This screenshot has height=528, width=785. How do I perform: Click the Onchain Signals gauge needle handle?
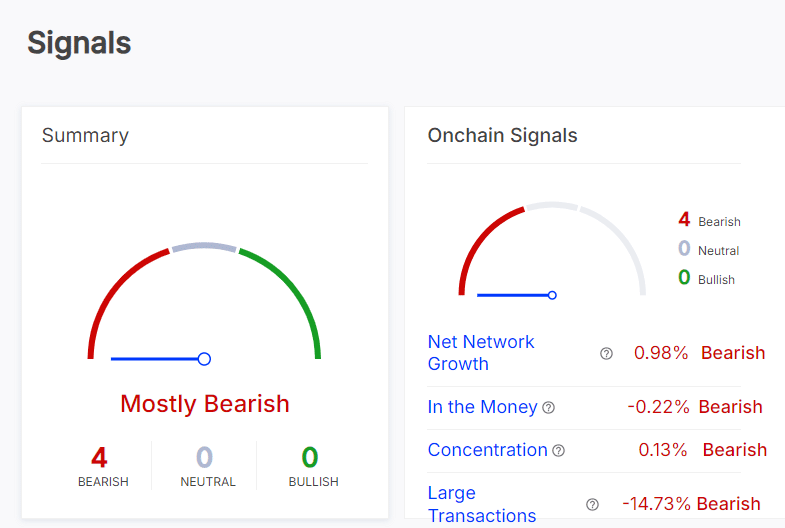(552, 295)
